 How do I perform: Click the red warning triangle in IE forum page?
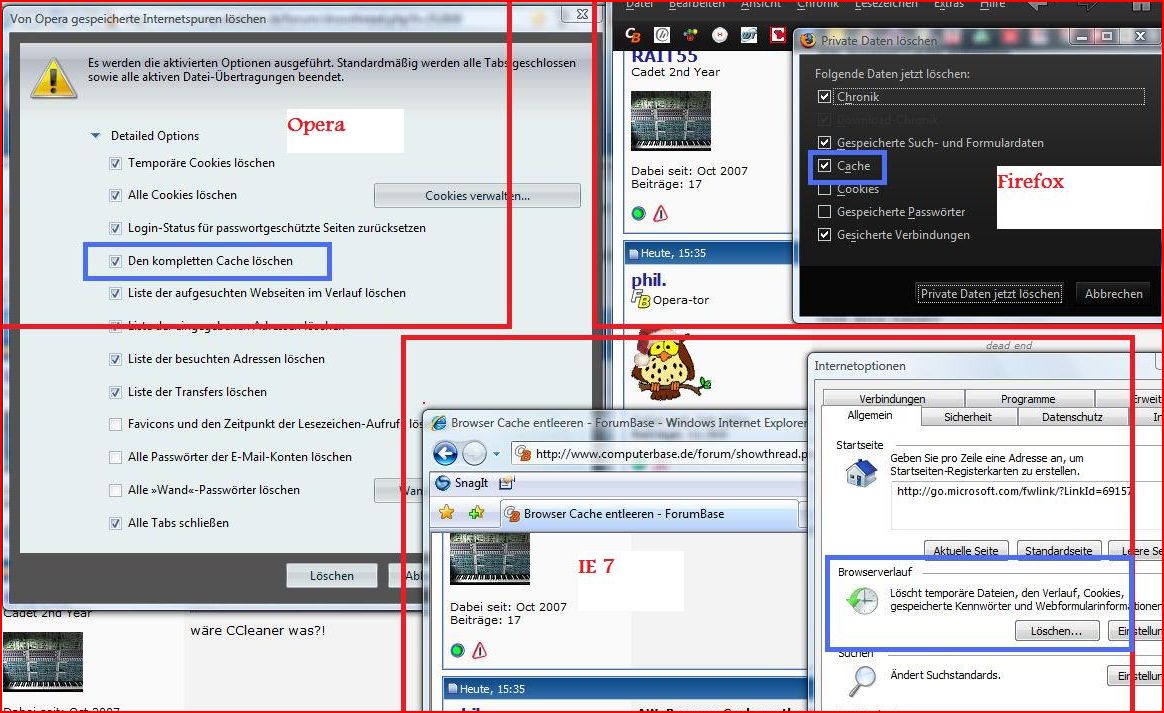(480, 651)
